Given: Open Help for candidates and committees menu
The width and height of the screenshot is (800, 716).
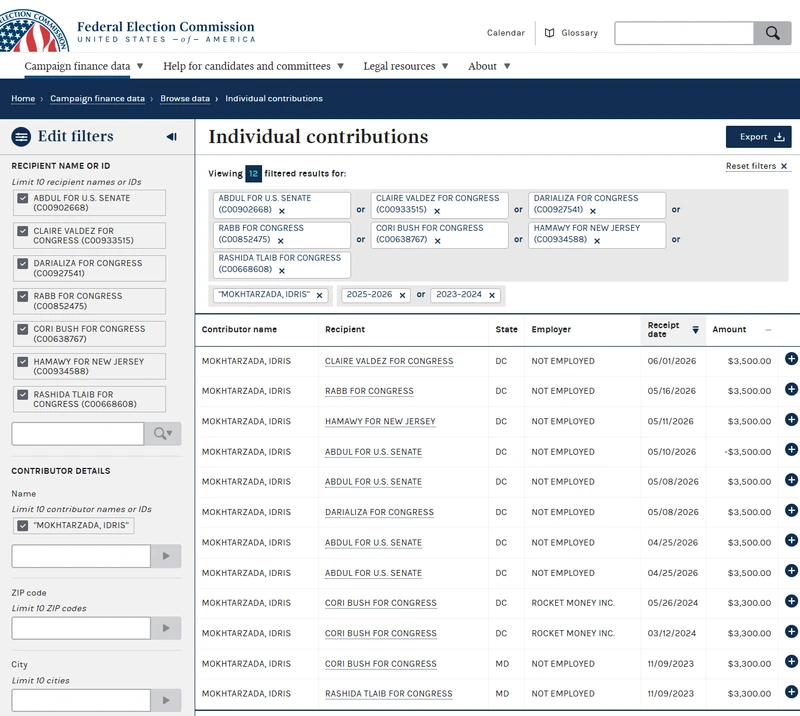Looking at the screenshot, I should coord(254,66).
